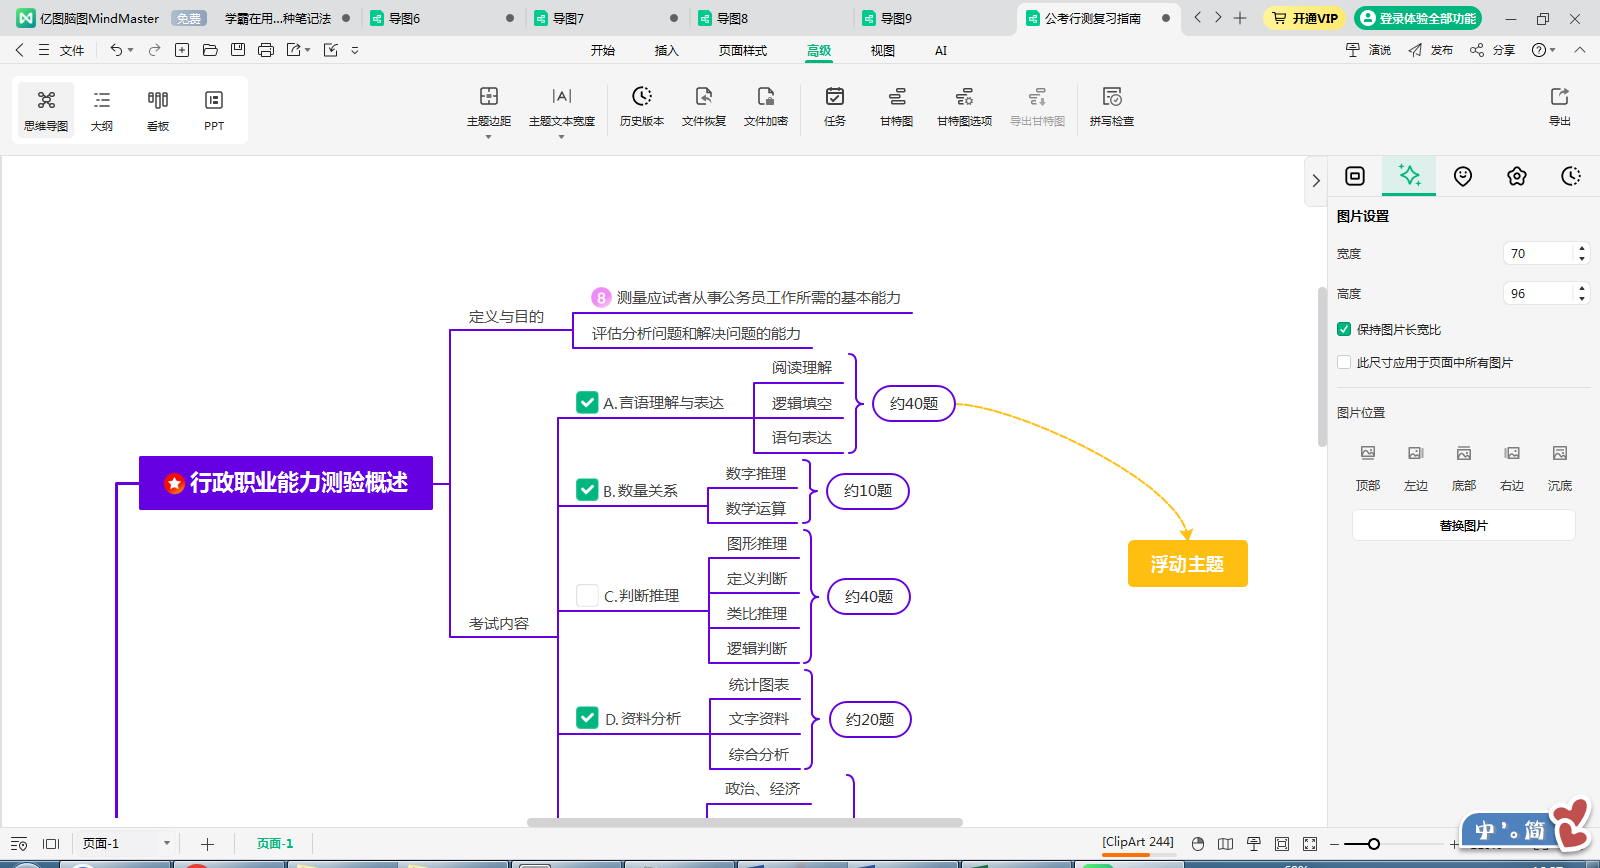Viewport: 1600px width, 868px height.
Task: Click the image width input field
Action: click(x=1537, y=253)
